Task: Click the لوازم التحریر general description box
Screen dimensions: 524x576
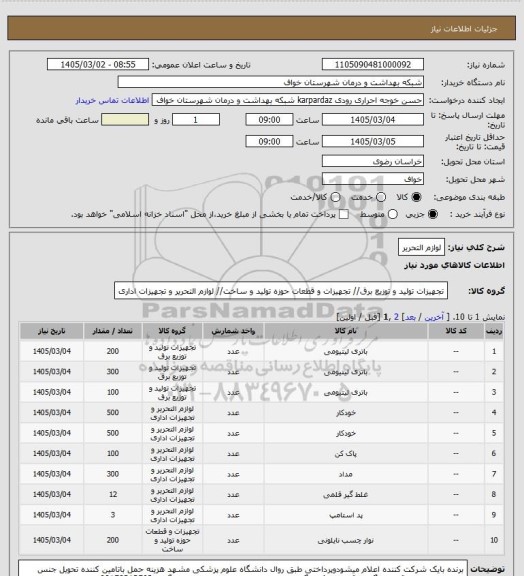Action: pos(421,247)
